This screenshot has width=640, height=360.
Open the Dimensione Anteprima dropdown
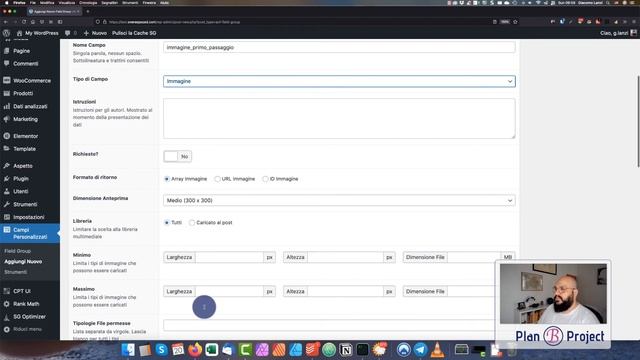click(339, 200)
